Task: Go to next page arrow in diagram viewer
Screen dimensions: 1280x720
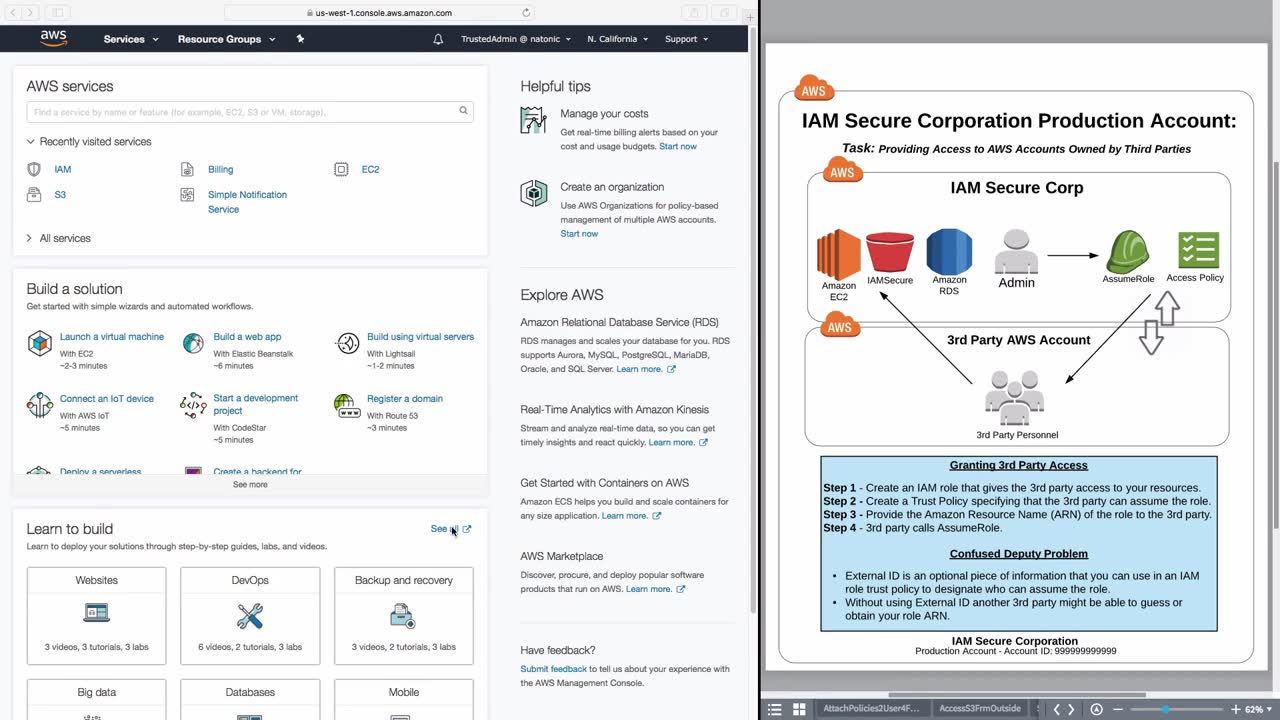Action: [1071, 709]
